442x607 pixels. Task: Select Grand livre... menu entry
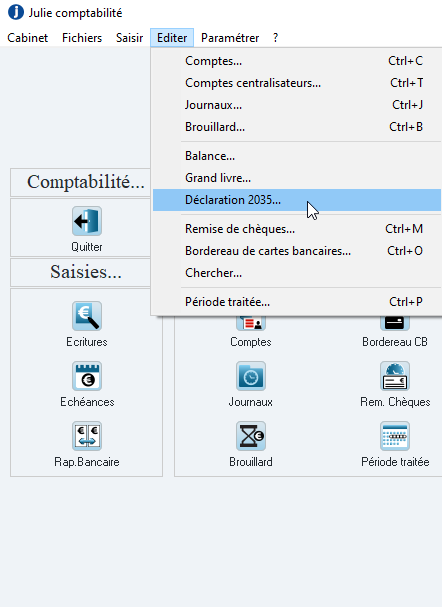pos(297,178)
